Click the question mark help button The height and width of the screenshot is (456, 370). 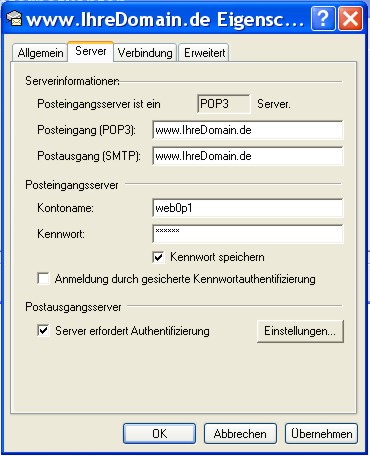click(x=323, y=19)
